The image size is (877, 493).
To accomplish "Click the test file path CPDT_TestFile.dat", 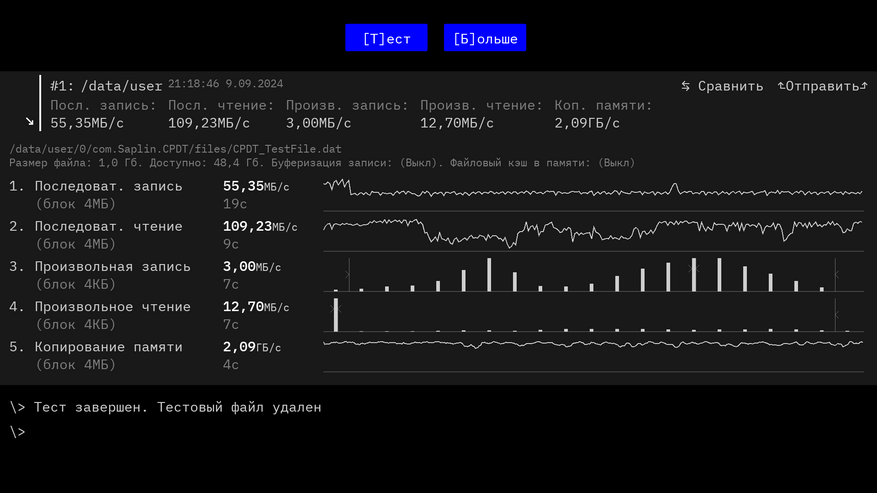I will 175,149.
